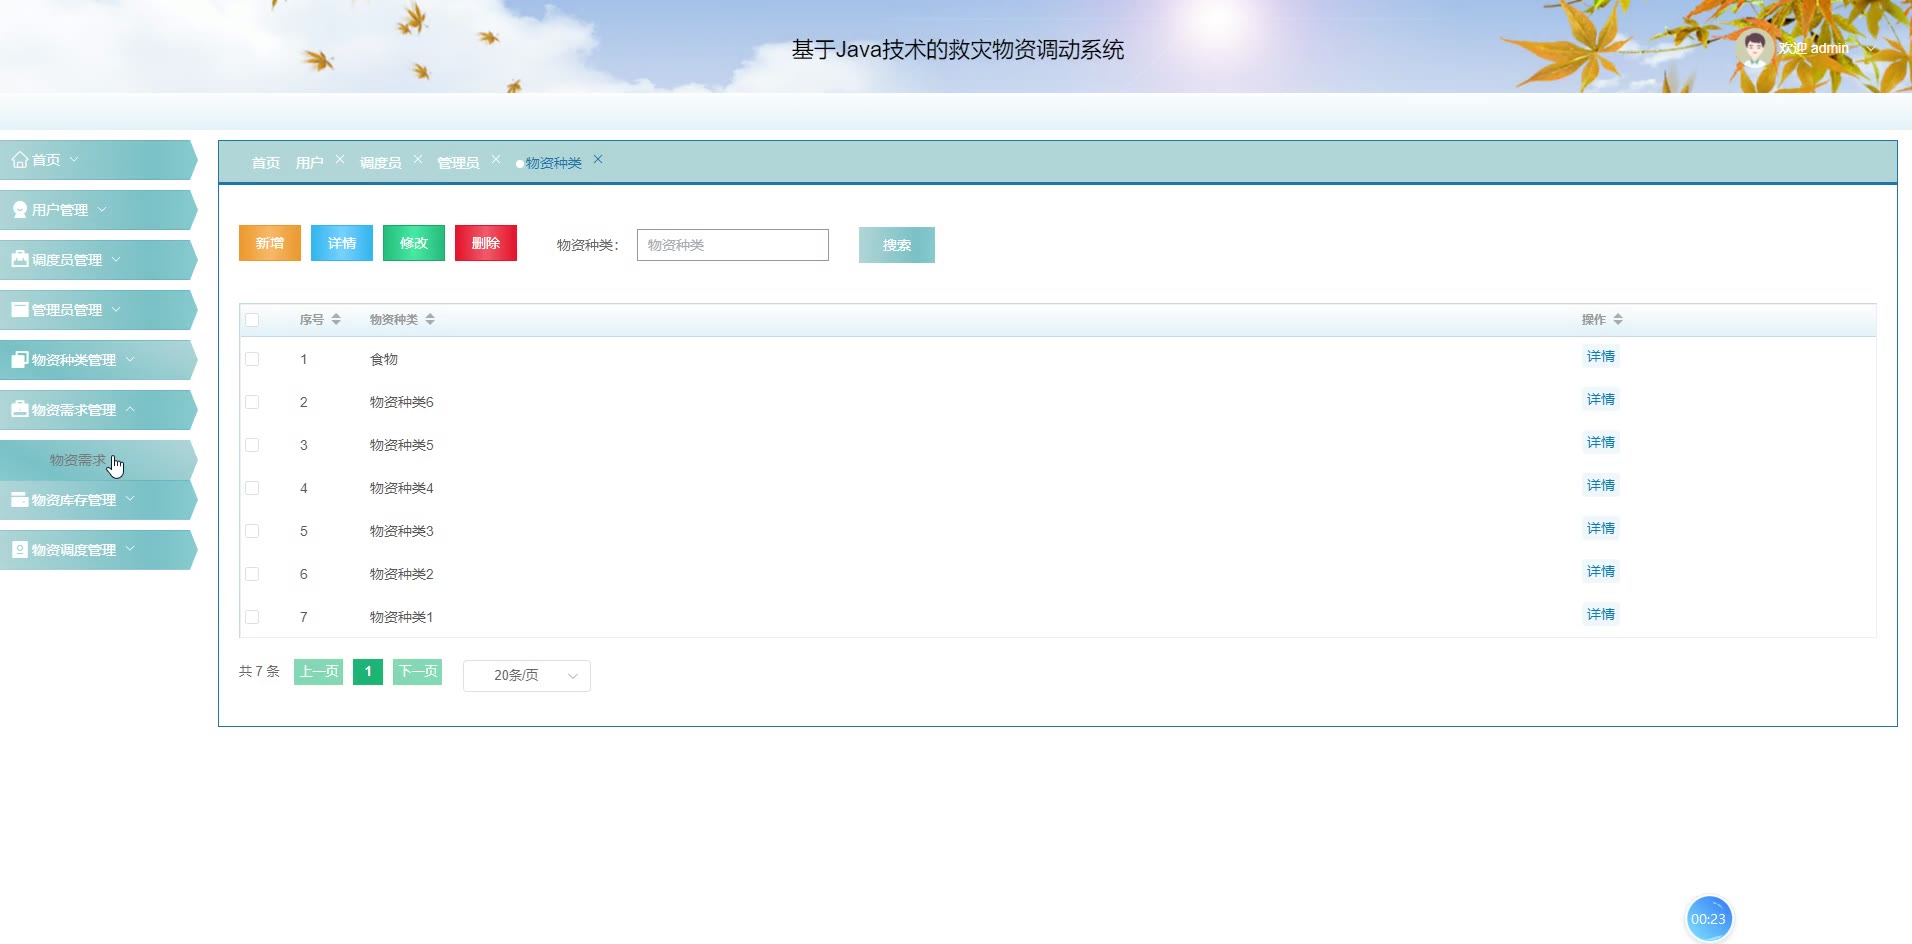The width and height of the screenshot is (1912, 944).
Task: Toggle the select-all header checkbox
Action: (252, 320)
